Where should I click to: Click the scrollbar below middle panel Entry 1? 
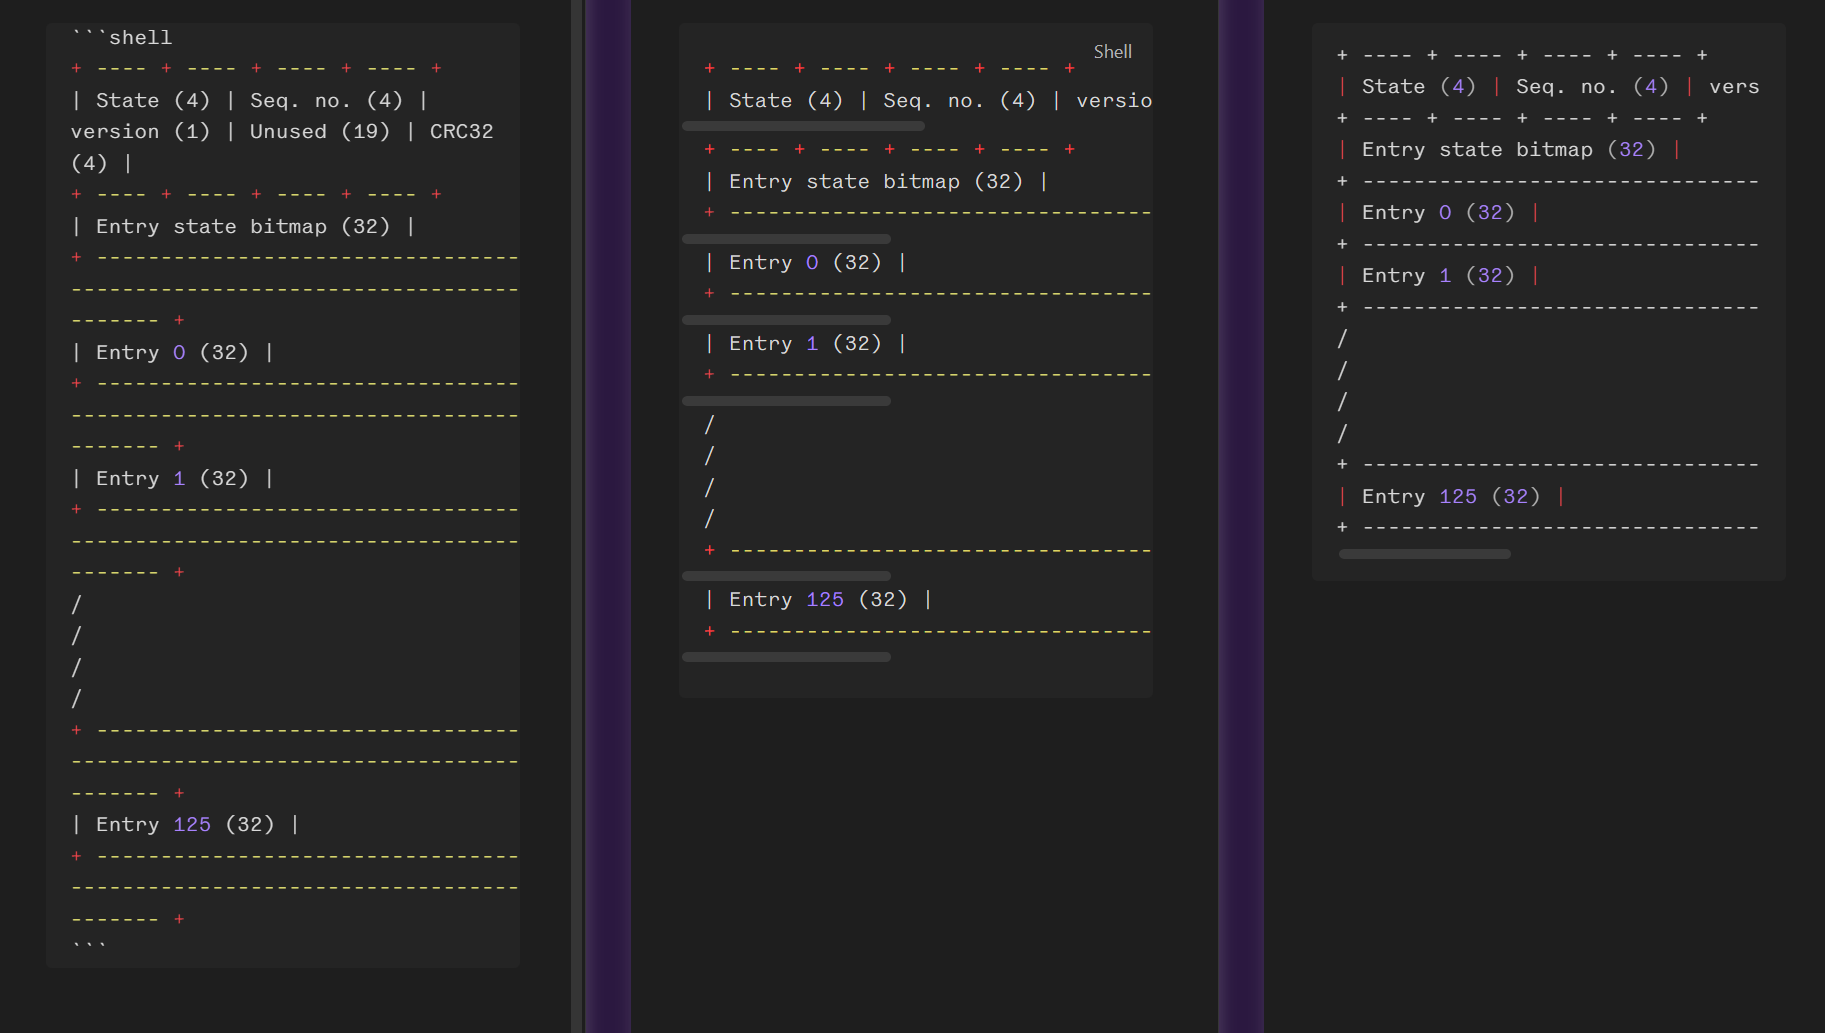786,401
